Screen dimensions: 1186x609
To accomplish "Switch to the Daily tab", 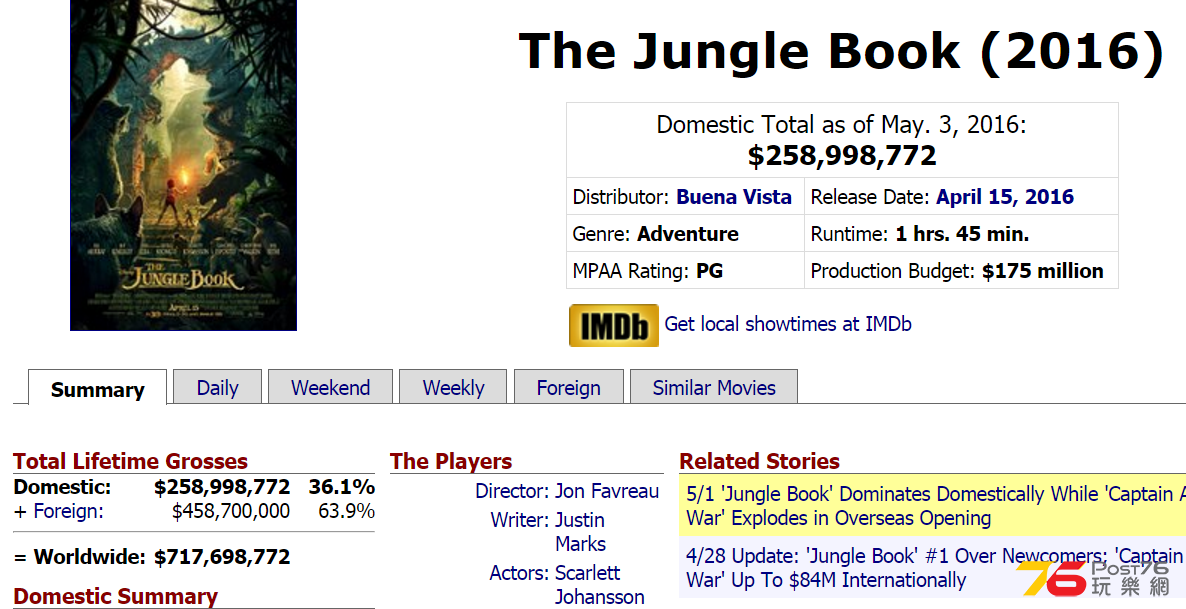I will coord(217,387).
